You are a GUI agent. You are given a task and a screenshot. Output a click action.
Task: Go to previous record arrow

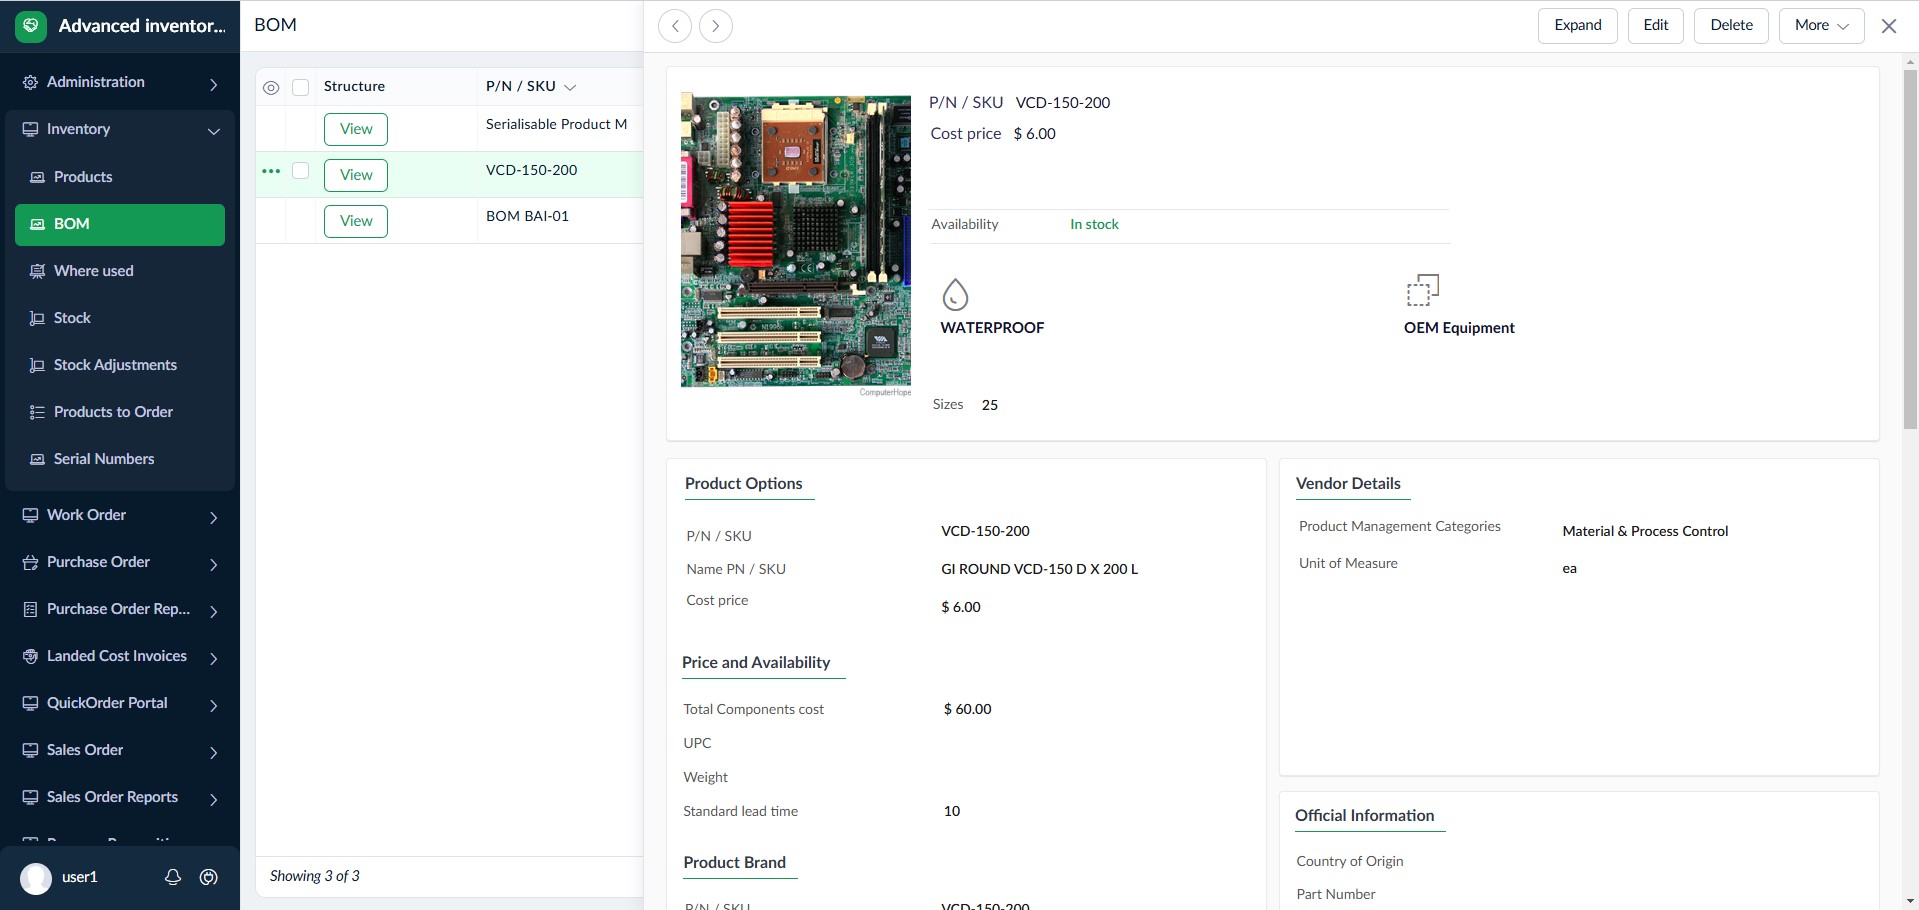point(675,26)
